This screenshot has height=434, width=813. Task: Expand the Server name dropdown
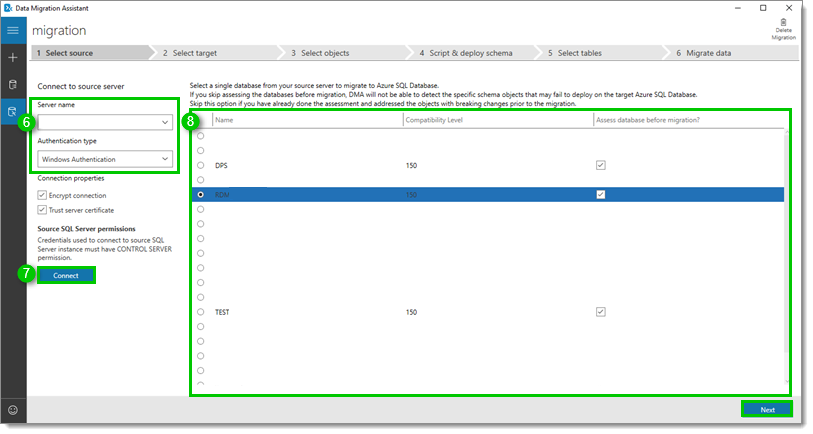click(x=165, y=122)
